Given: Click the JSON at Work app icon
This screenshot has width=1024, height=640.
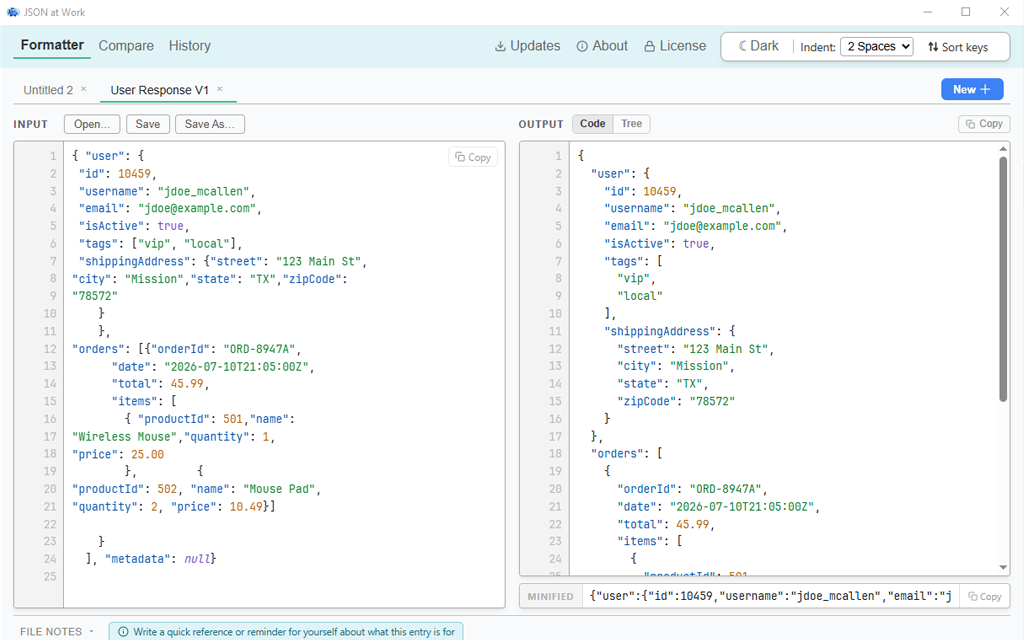Looking at the screenshot, I should tap(12, 12).
